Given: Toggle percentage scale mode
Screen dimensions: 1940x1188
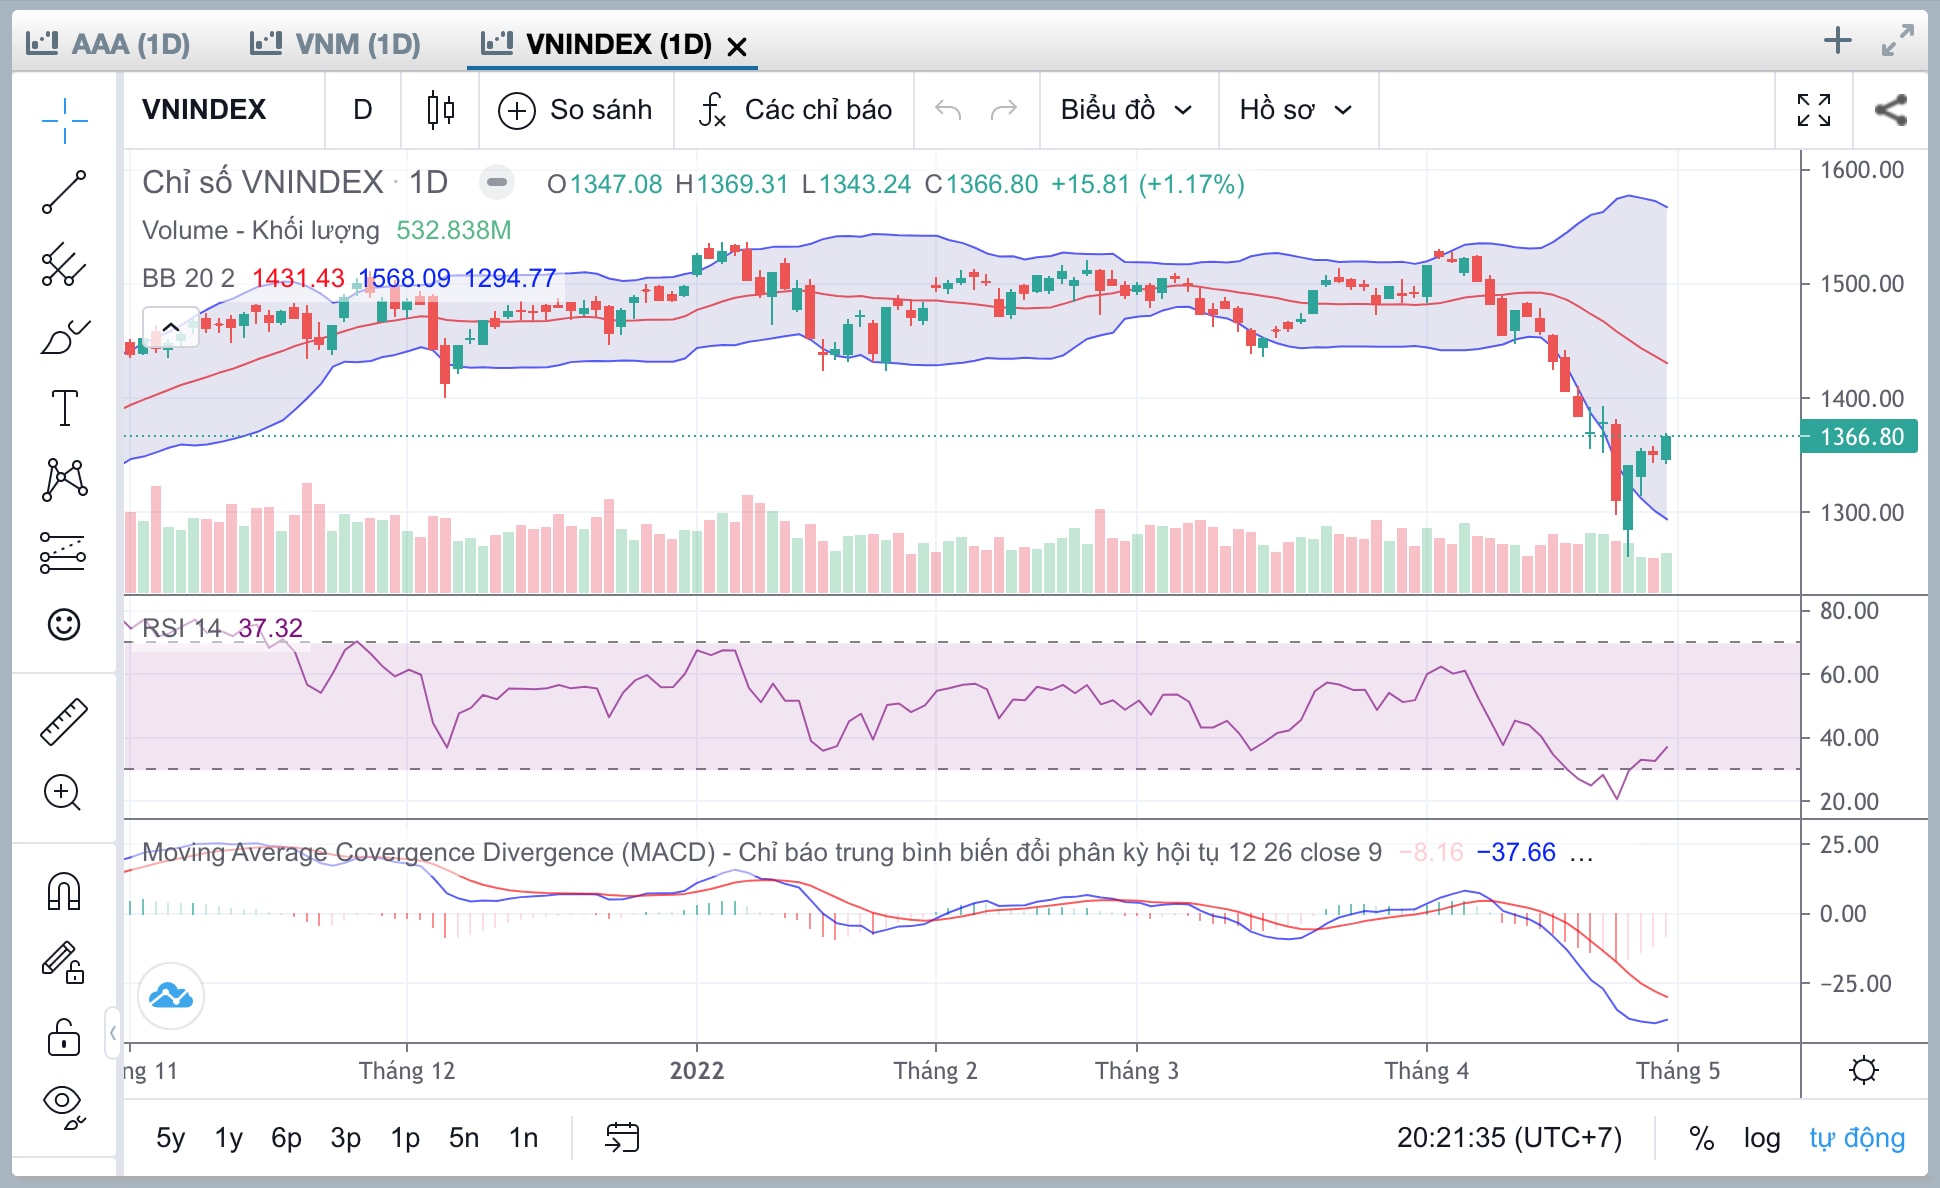Looking at the screenshot, I should [1701, 1138].
